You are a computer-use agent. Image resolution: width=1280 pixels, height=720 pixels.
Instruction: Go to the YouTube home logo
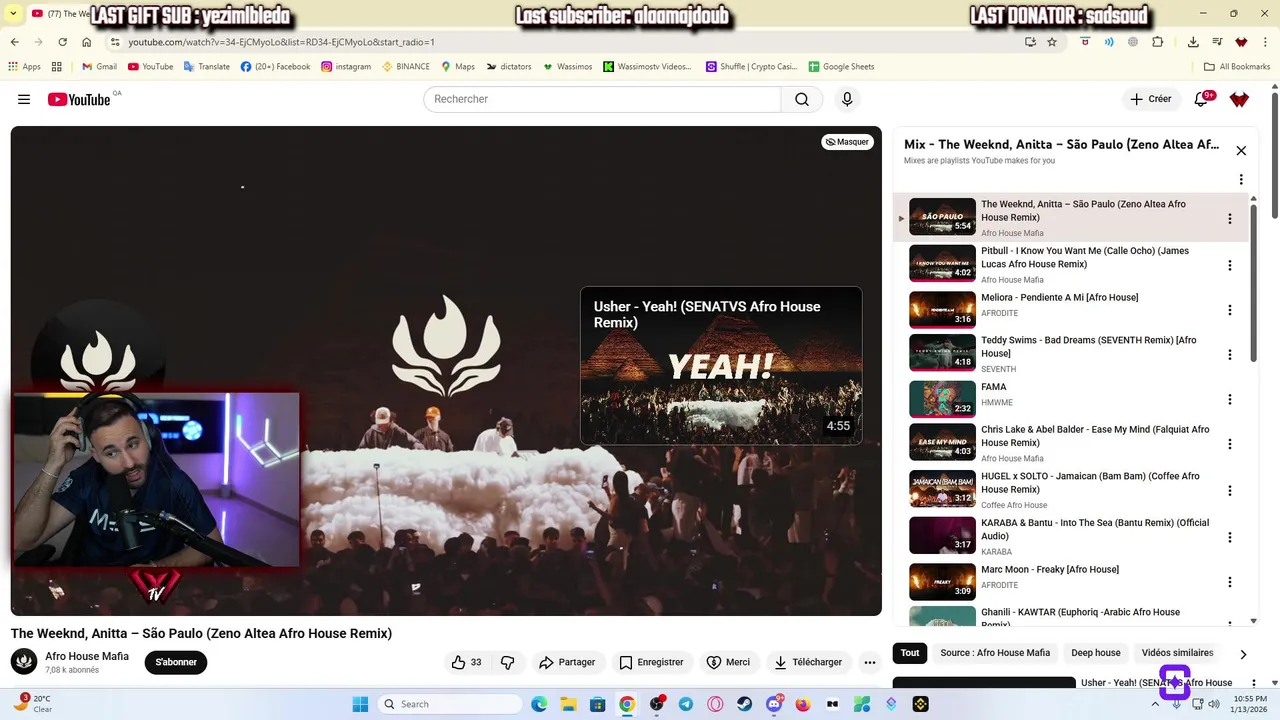click(x=78, y=99)
